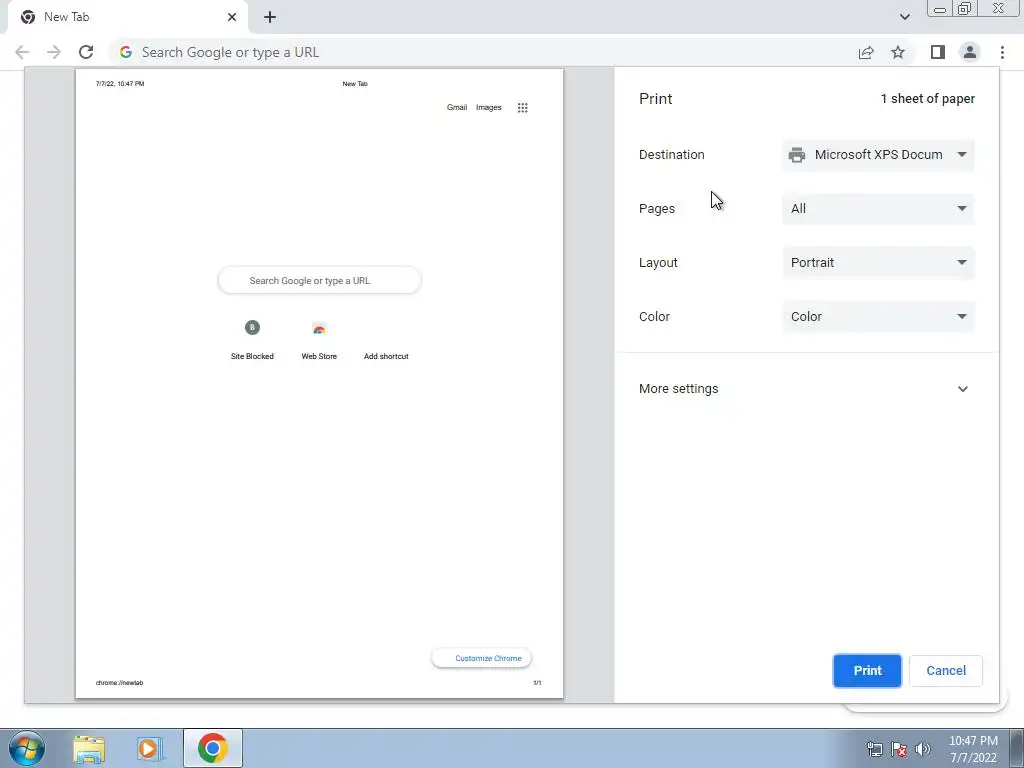Click the Web Store shortcut icon
The width and height of the screenshot is (1024, 768).
tap(319, 328)
